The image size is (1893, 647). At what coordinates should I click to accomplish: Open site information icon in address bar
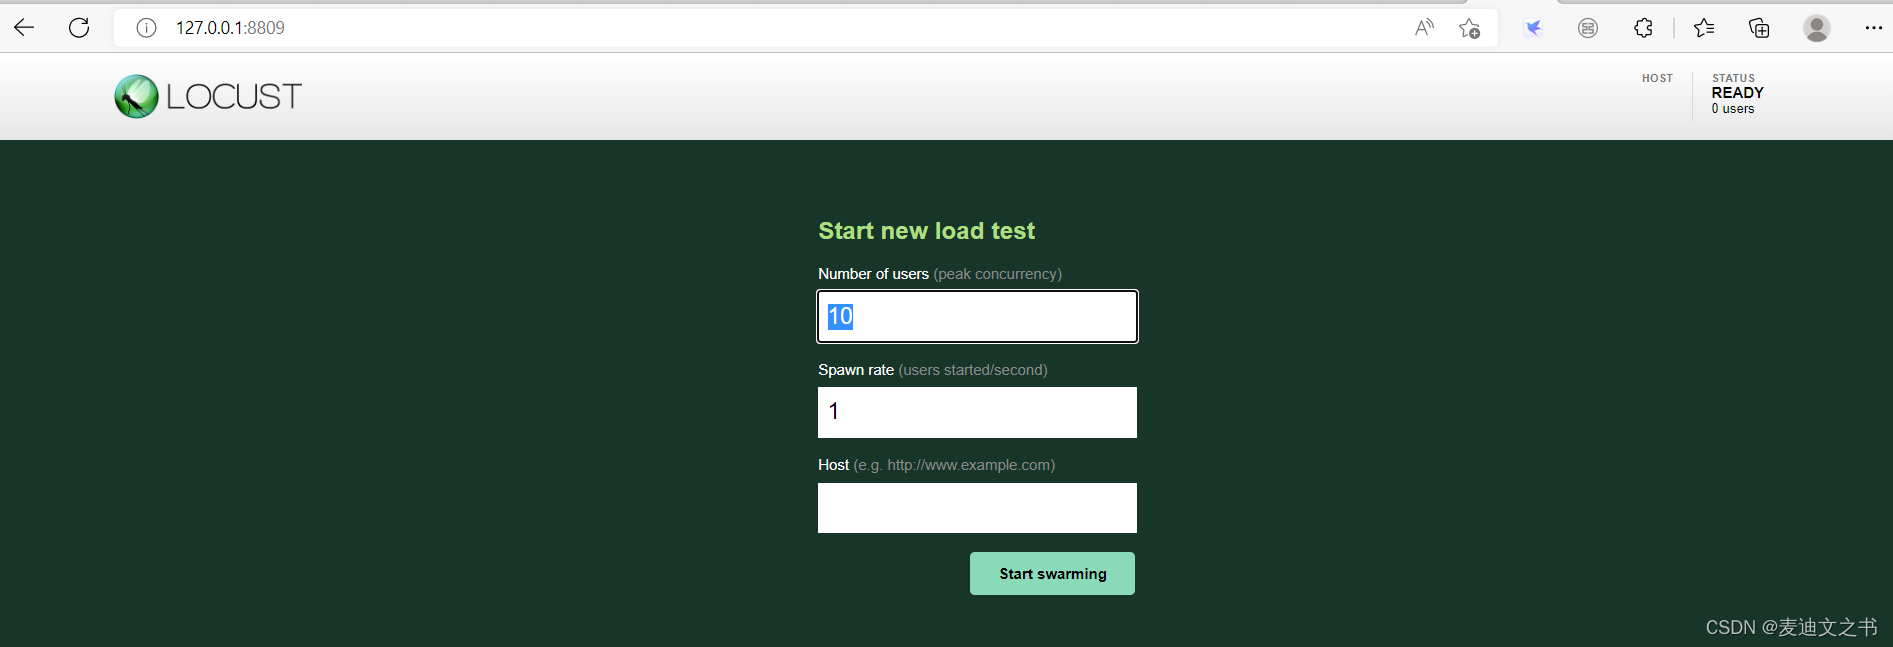point(146,28)
